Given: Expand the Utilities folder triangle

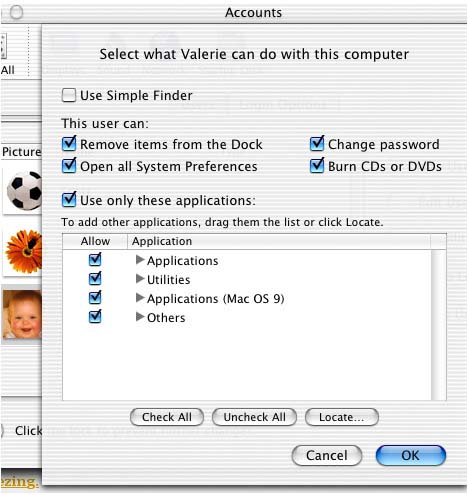Looking at the screenshot, I should click(140, 279).
